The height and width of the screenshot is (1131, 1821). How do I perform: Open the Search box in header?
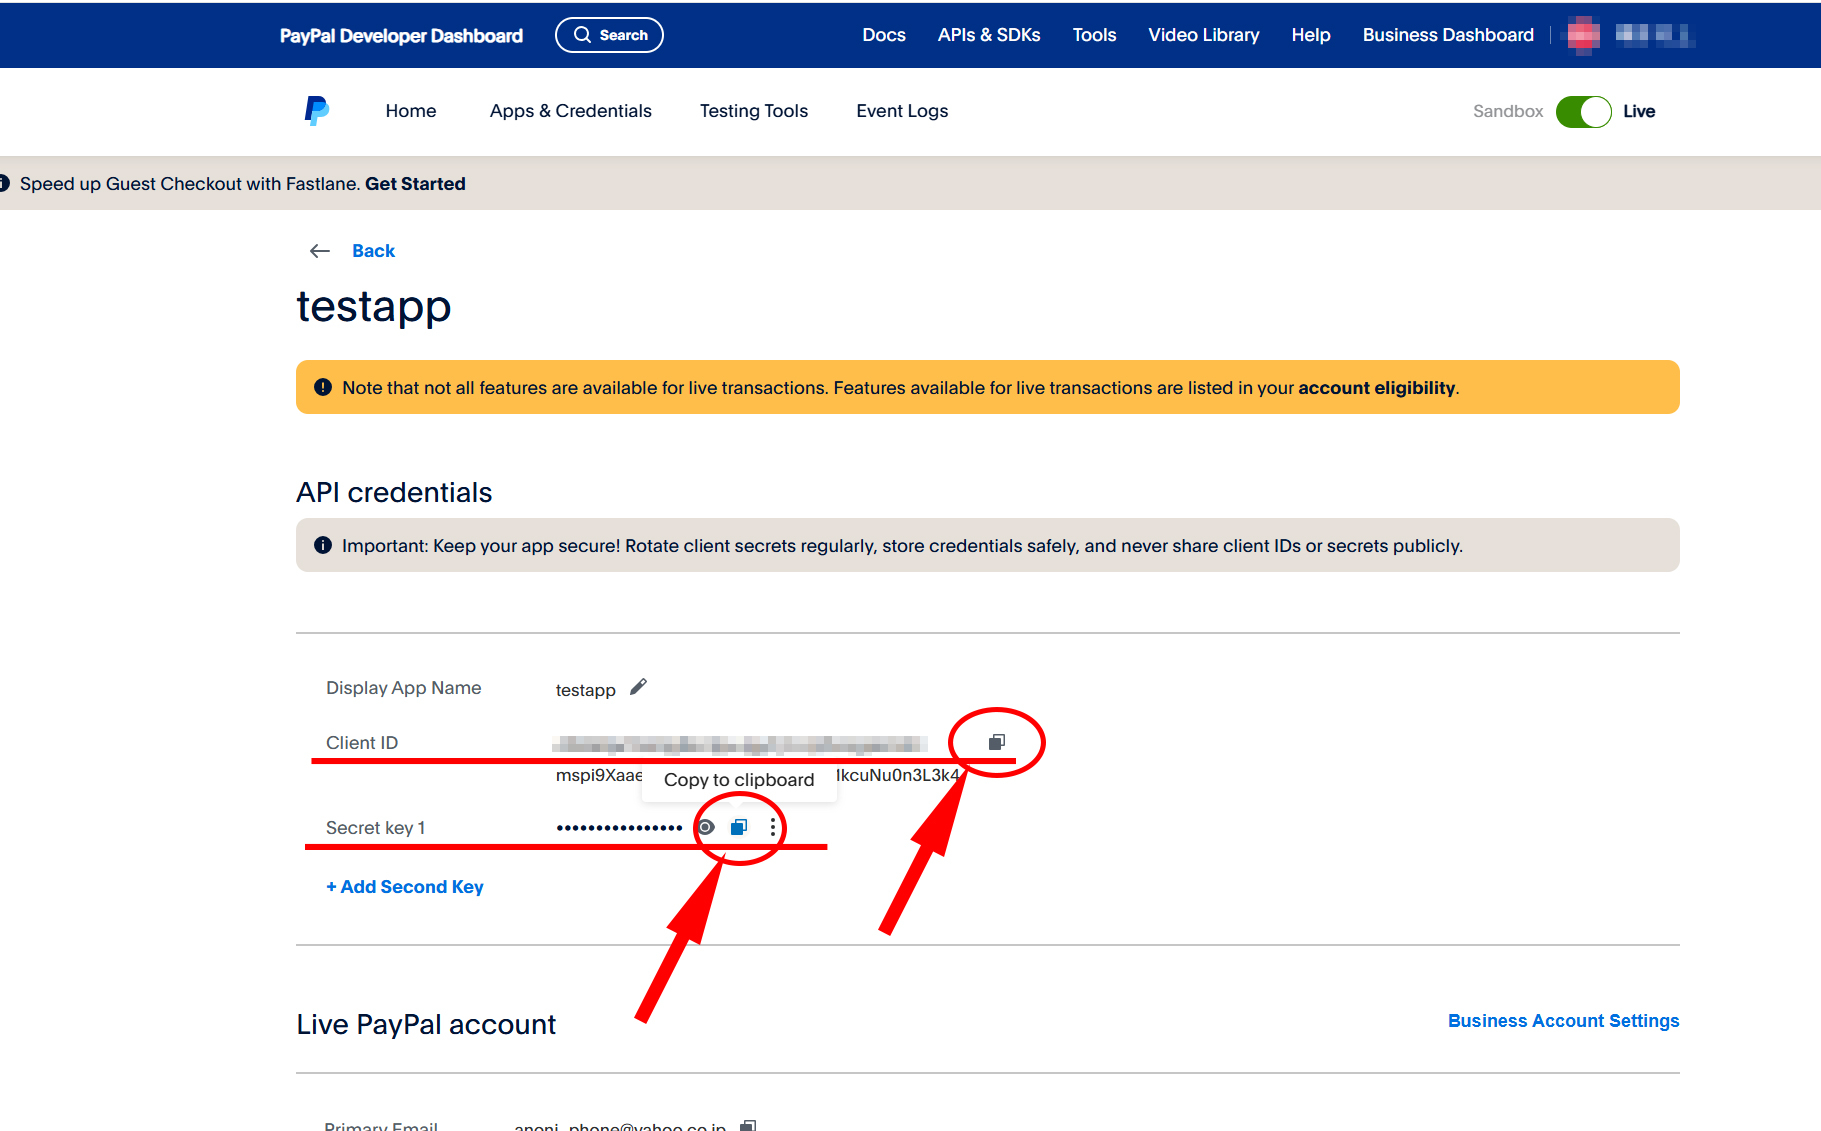tap(609, 35)
